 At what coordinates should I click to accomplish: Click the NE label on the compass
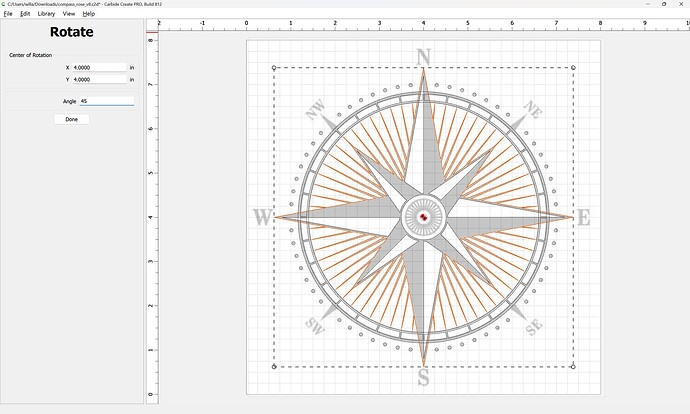coord(532,110)
